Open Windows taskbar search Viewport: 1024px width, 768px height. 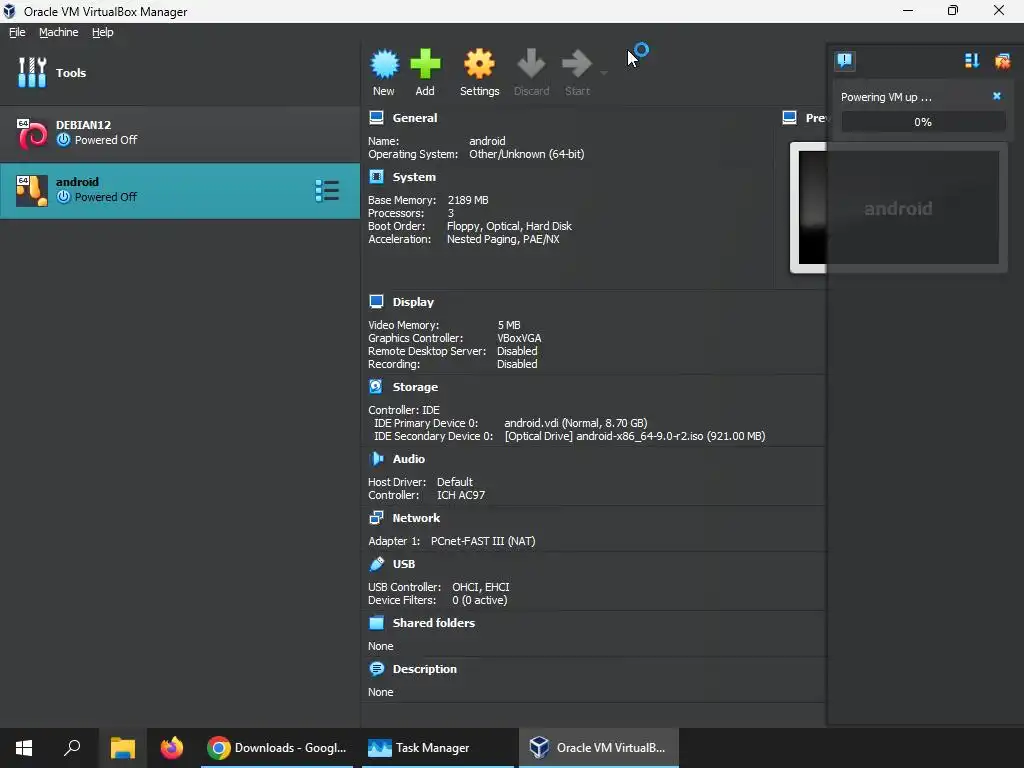point(72,748)
